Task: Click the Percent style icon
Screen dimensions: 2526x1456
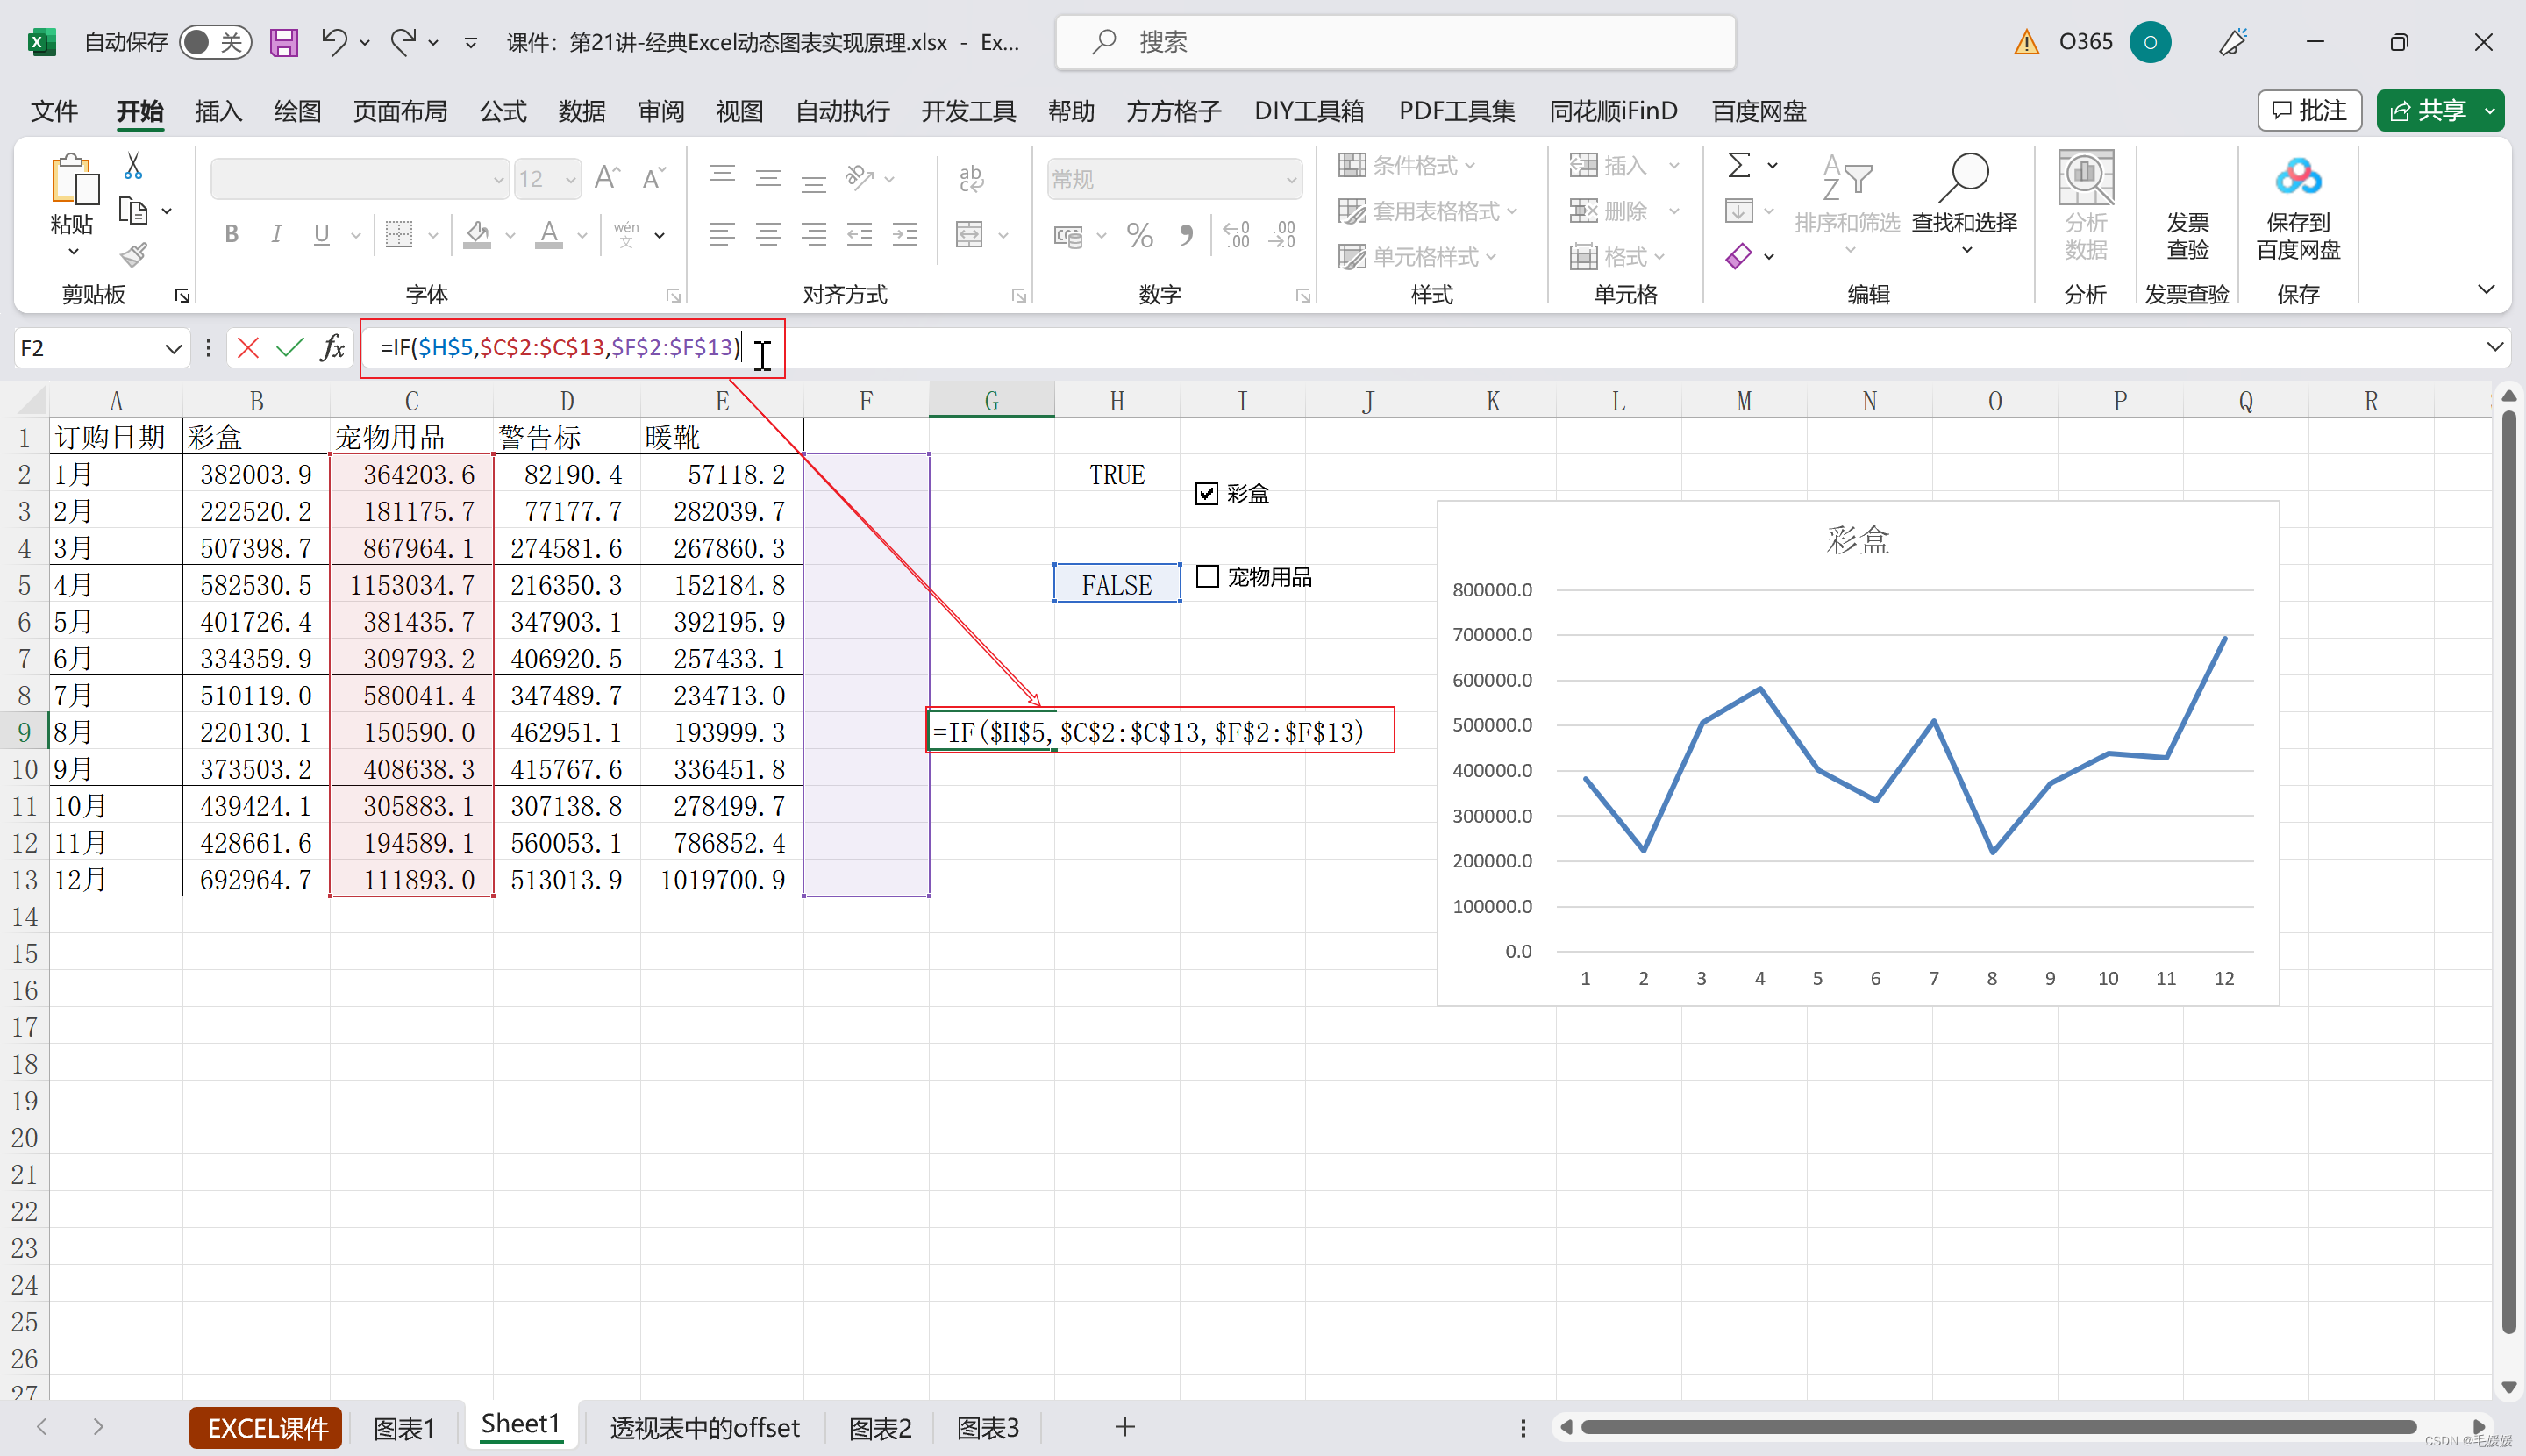Action: 1139,235
